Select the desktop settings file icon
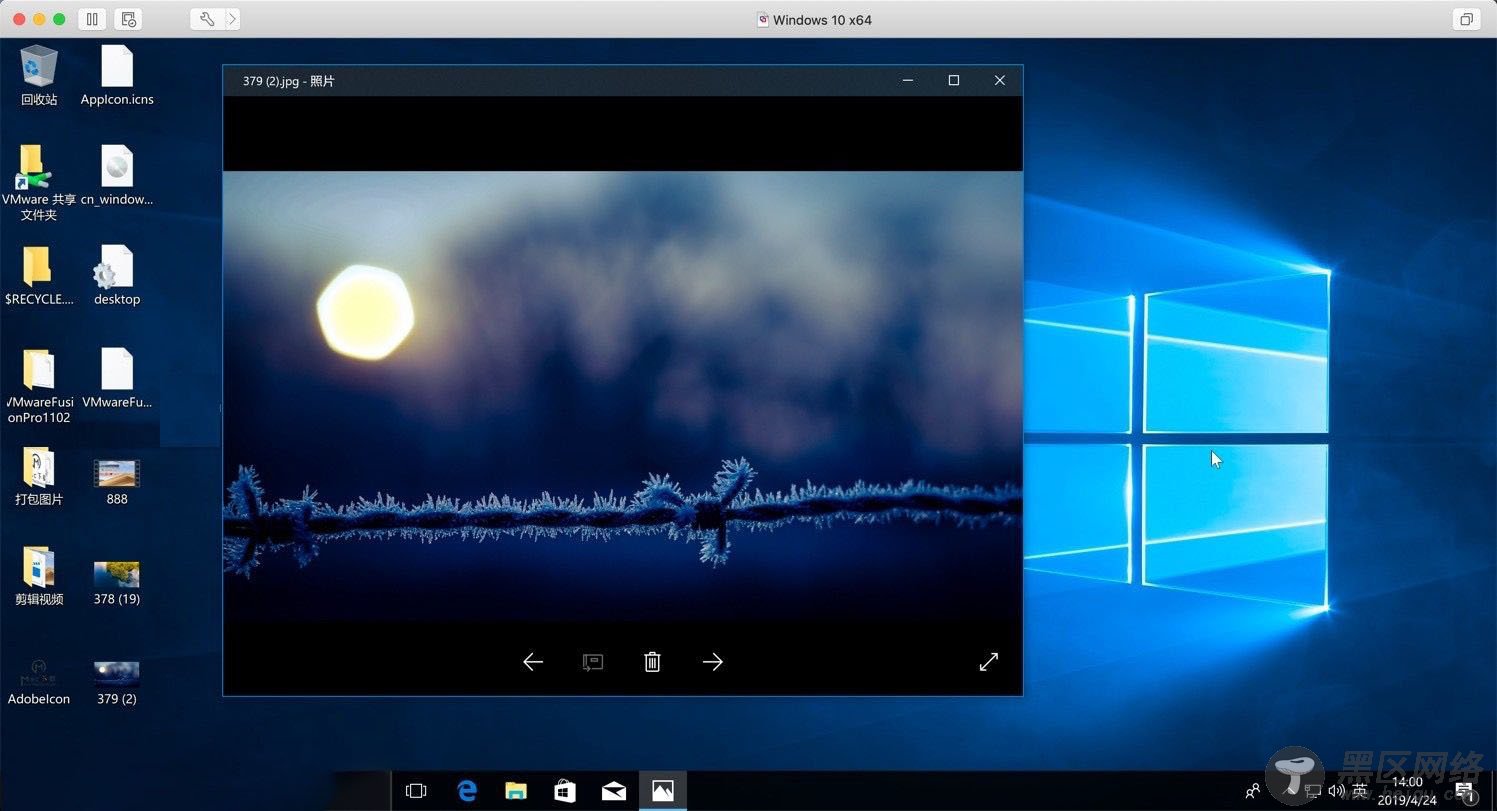The width and height of the screenshot is (1497, 811). (117, 275)
